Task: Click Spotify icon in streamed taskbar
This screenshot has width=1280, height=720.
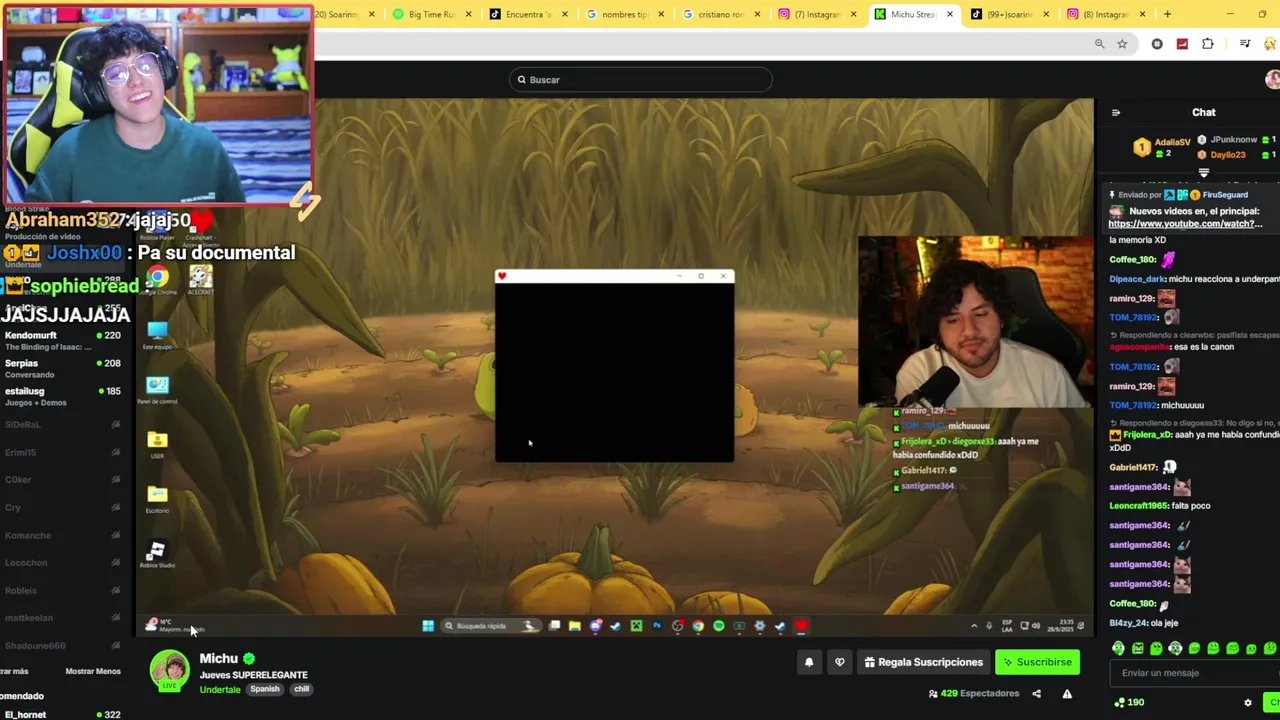Action: [718, 626]
